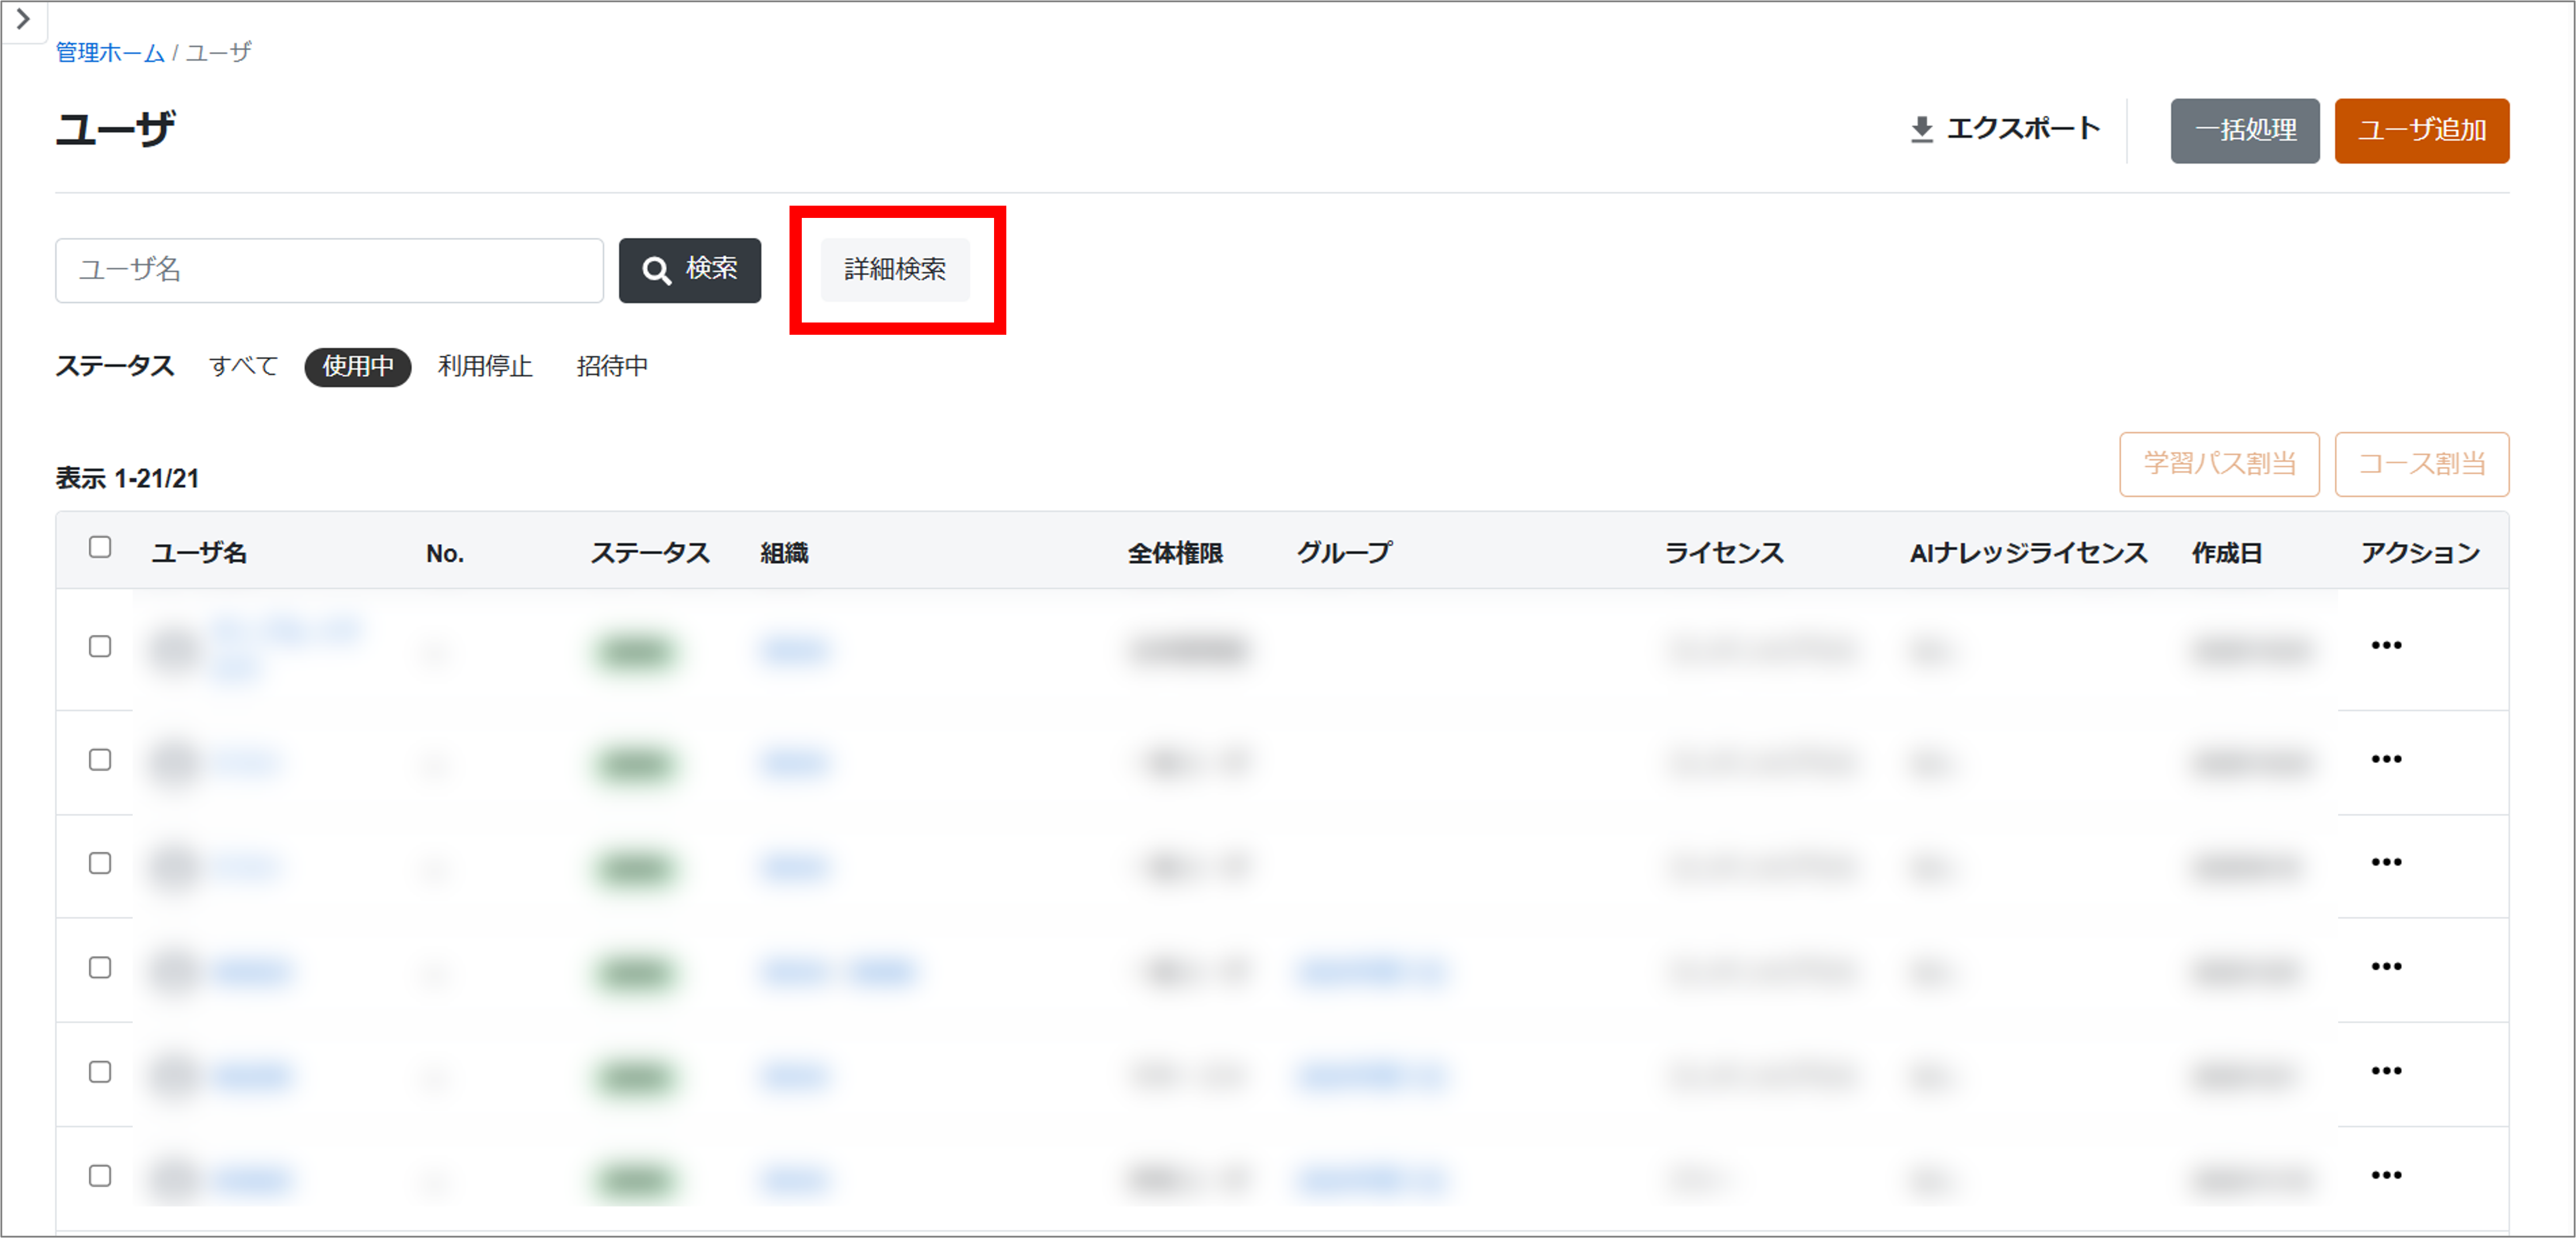
Task: Open the third row's three-dot action menu
Action: [2386, 863]
